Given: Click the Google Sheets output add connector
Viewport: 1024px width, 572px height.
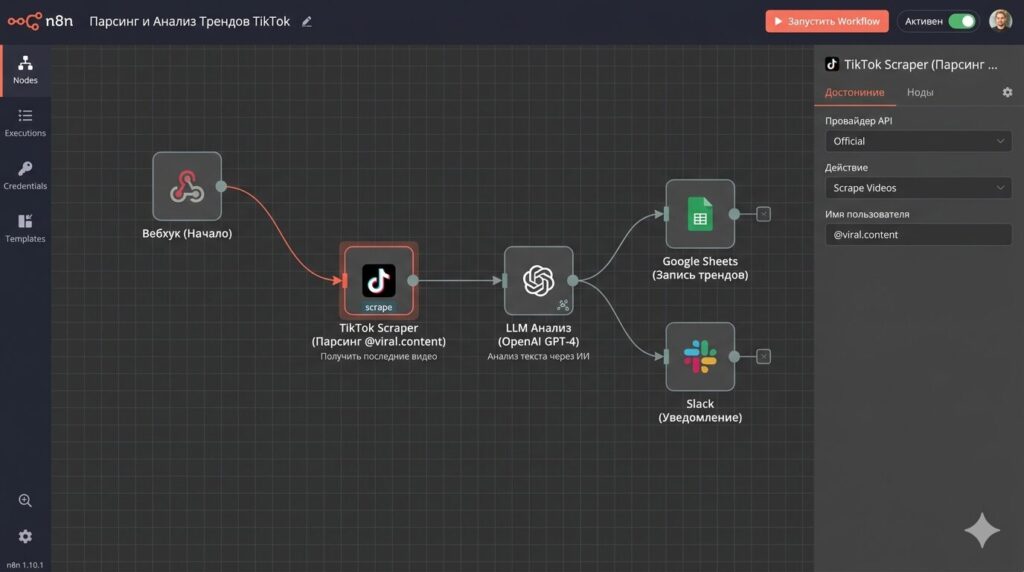Looking at the screenshot, I should tap(763, 214).
